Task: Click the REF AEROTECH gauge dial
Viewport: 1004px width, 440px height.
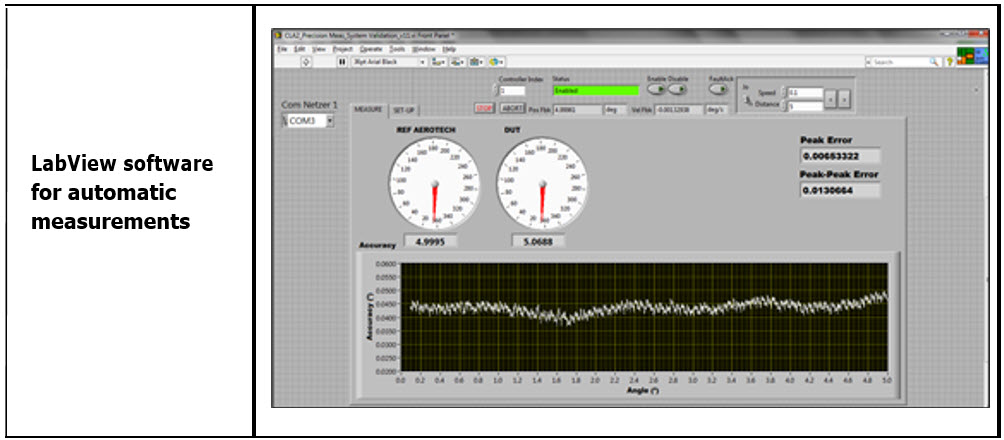Action: pos(434,183)
